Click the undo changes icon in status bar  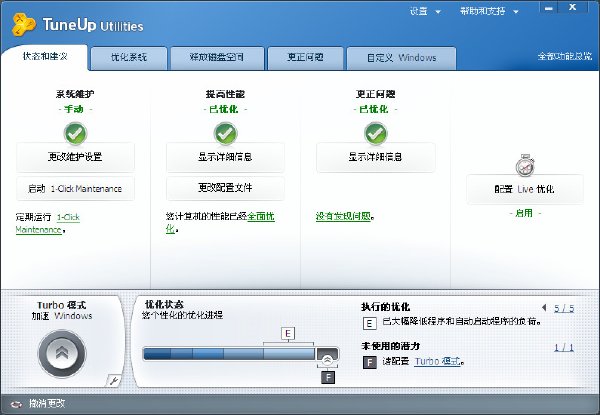click(16, 404)
